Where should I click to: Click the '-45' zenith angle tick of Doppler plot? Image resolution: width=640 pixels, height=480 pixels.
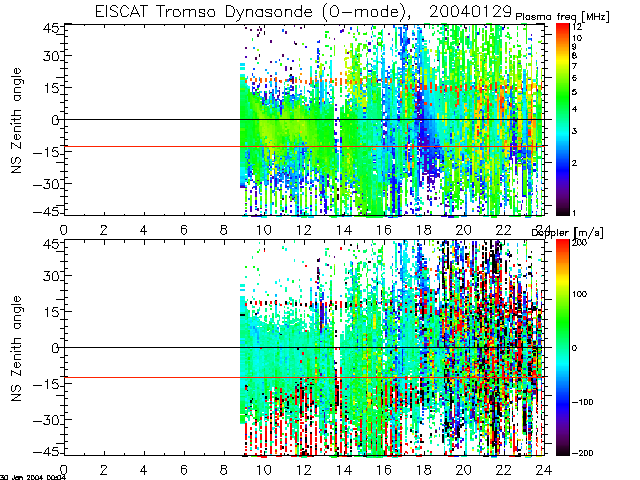(x=46, y=451)
